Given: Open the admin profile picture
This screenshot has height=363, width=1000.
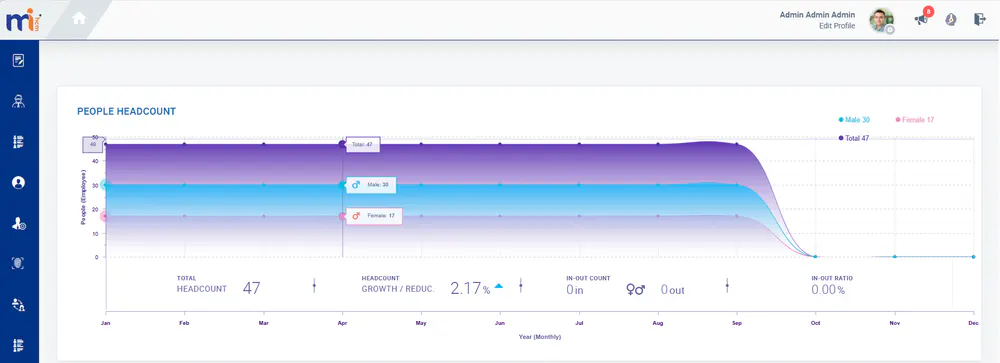Looking at the screenshot, I should pyautogui.click(x=881, y=20).
